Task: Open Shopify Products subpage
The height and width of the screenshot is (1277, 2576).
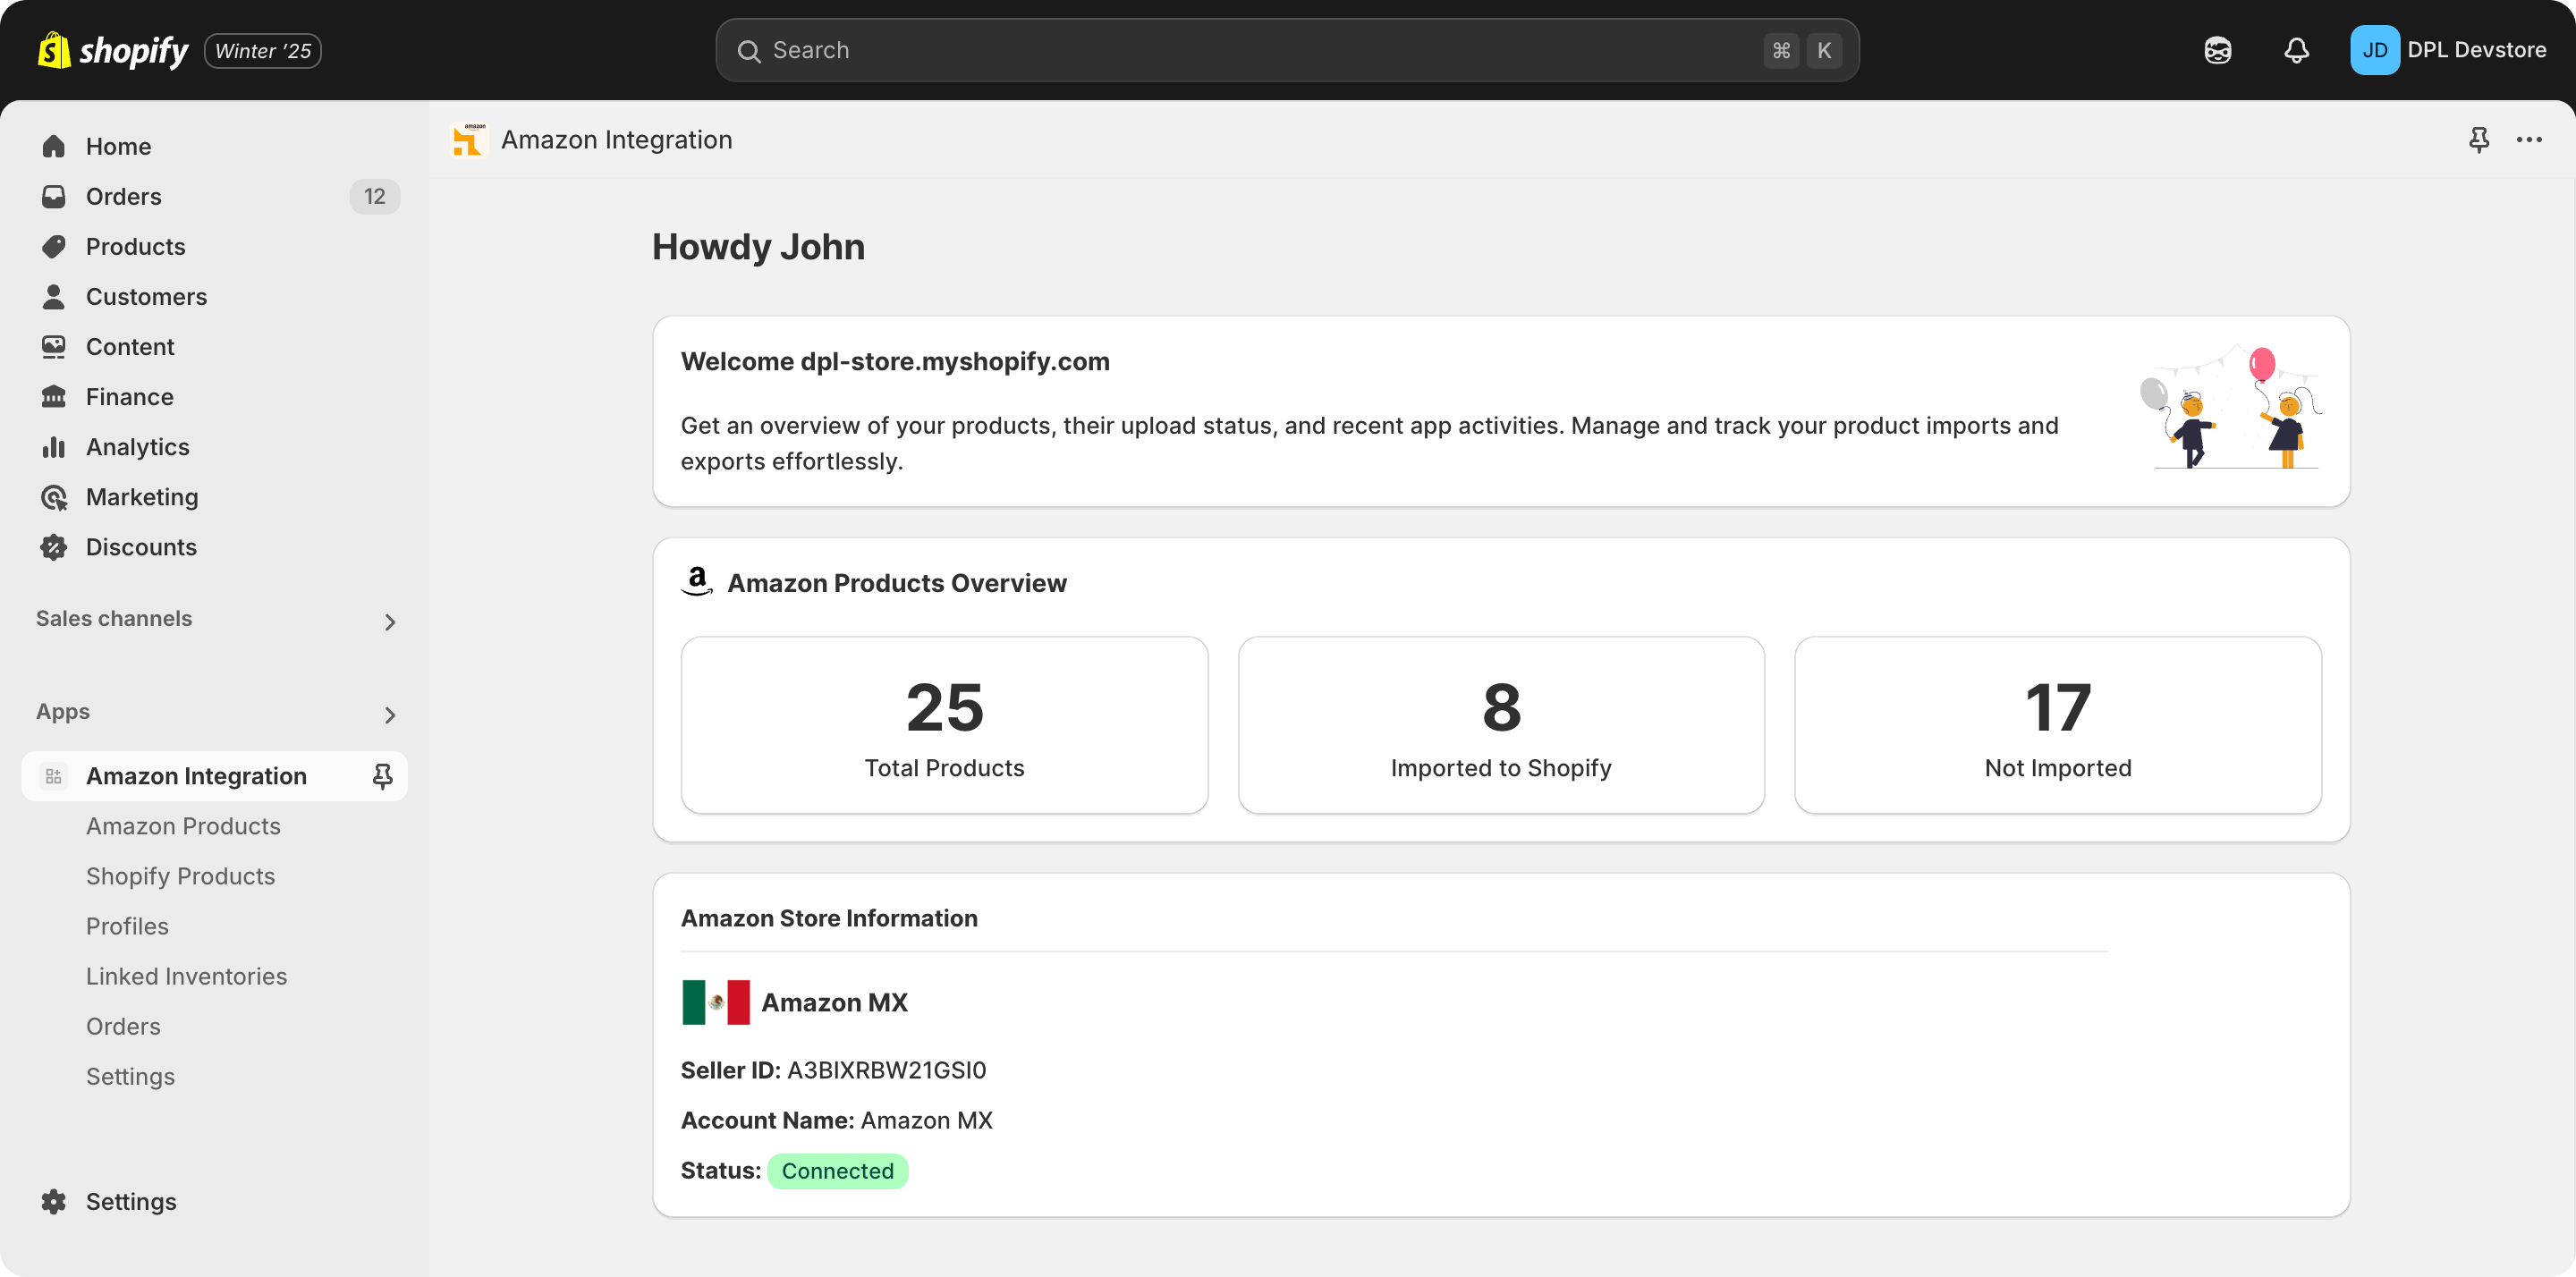Action: point(180,876)
